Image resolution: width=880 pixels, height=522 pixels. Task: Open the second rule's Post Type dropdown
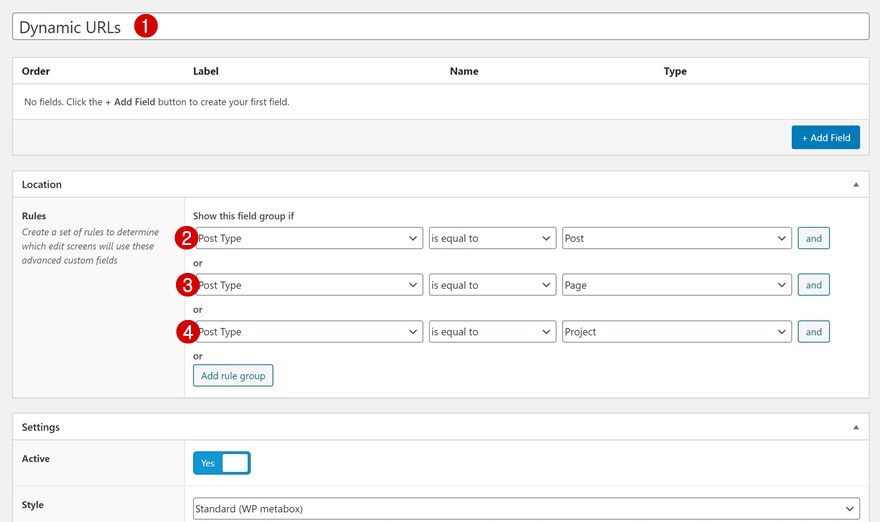tap(309, 285)
